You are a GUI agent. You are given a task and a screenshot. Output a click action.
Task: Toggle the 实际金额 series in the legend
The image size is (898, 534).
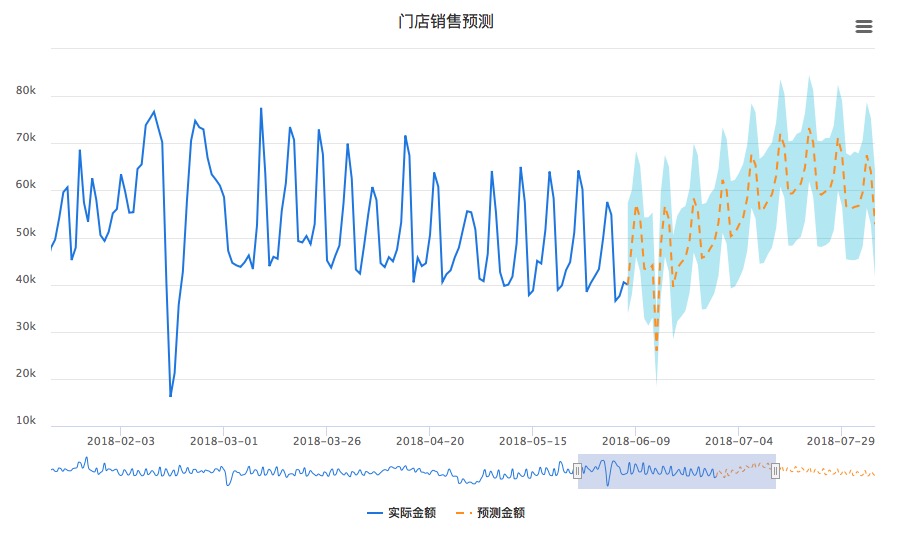click(x=401, y=513)
